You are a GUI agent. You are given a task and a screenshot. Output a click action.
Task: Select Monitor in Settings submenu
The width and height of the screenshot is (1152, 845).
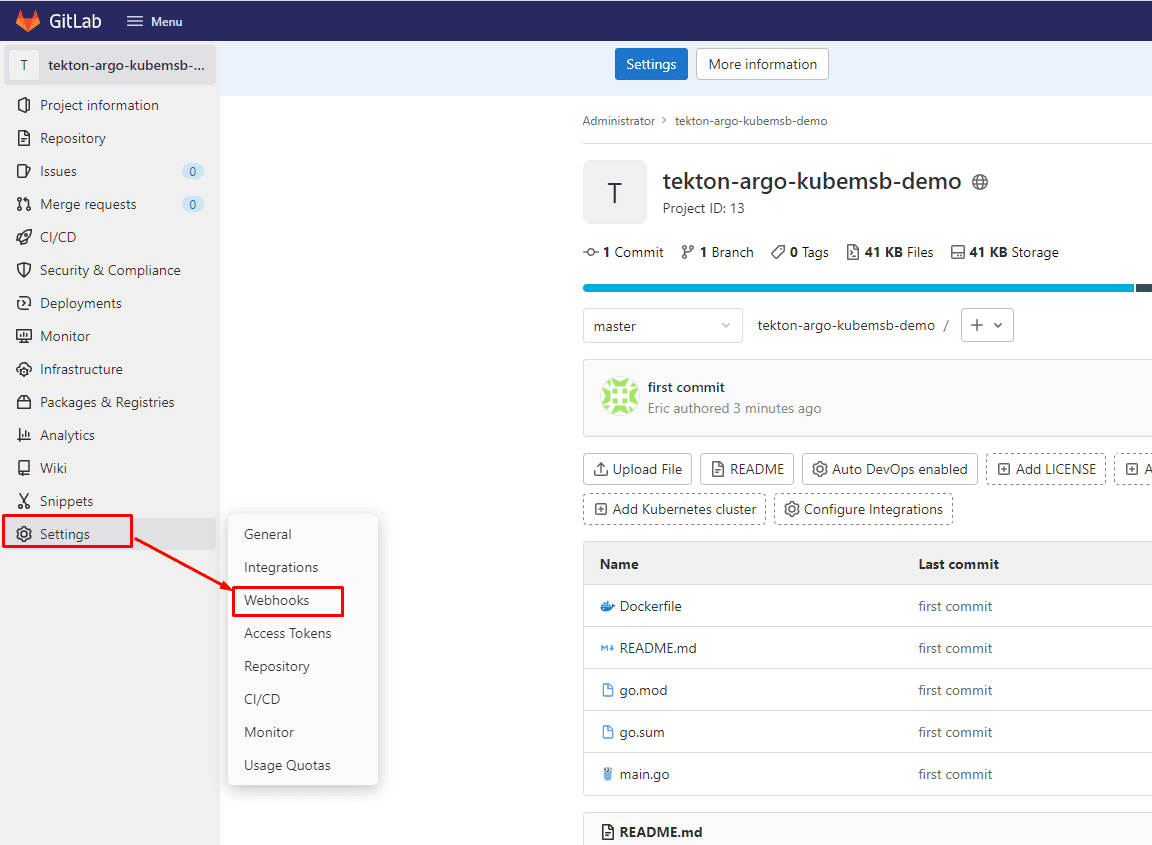pos(268,733)
